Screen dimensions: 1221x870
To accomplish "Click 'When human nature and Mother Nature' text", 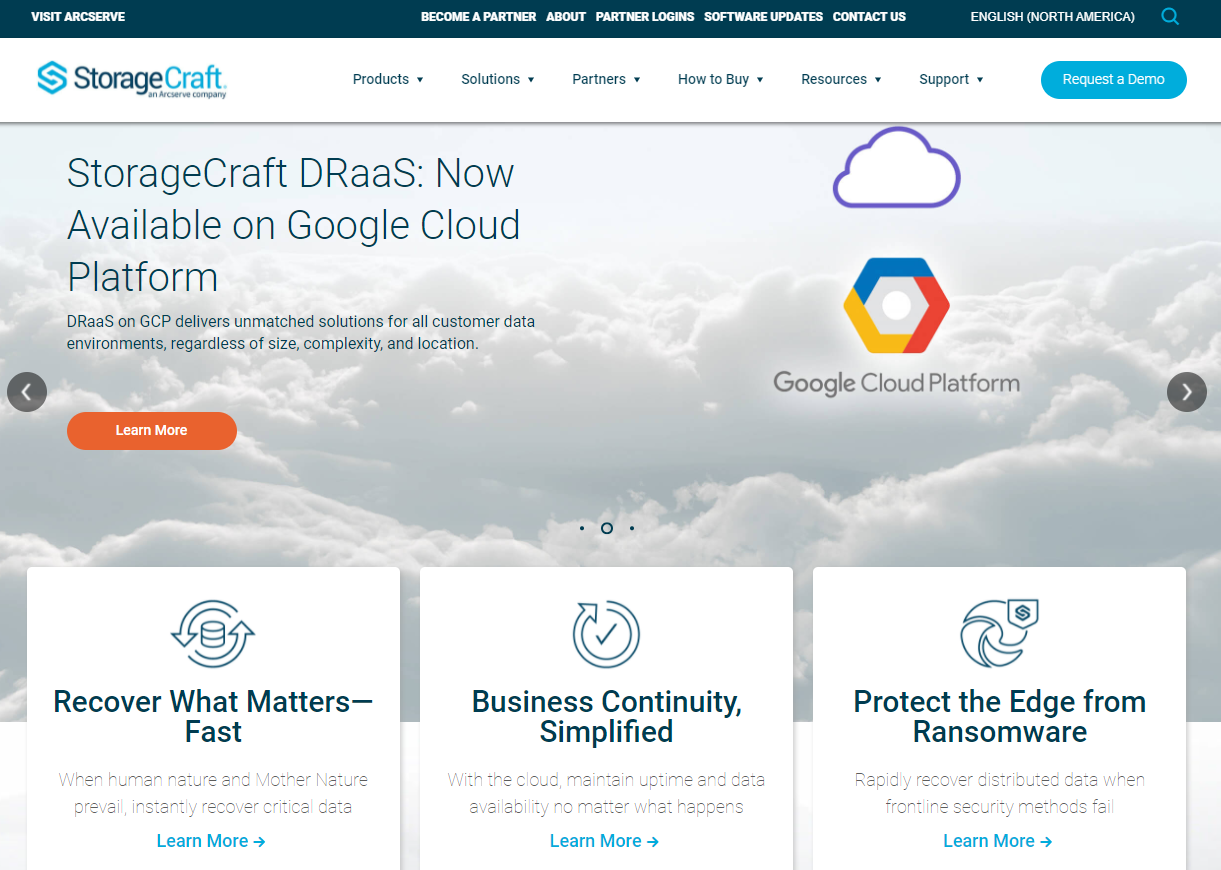I will tap(213, 793).
